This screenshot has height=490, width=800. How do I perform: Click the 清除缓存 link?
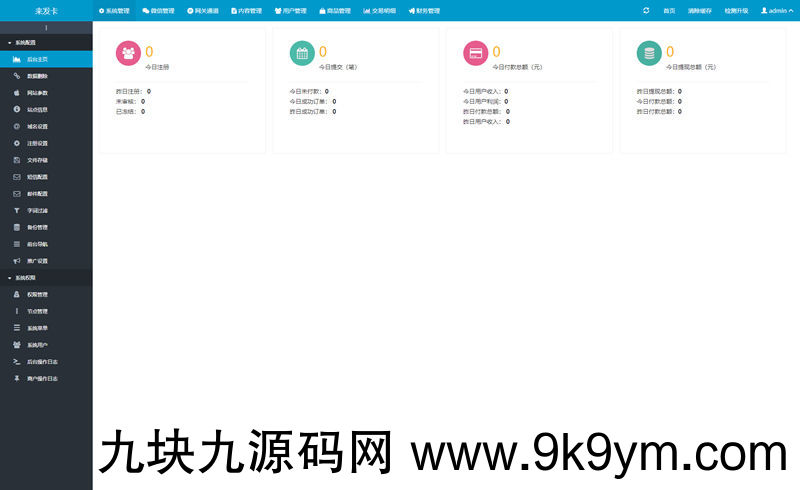tap(700, 10)
